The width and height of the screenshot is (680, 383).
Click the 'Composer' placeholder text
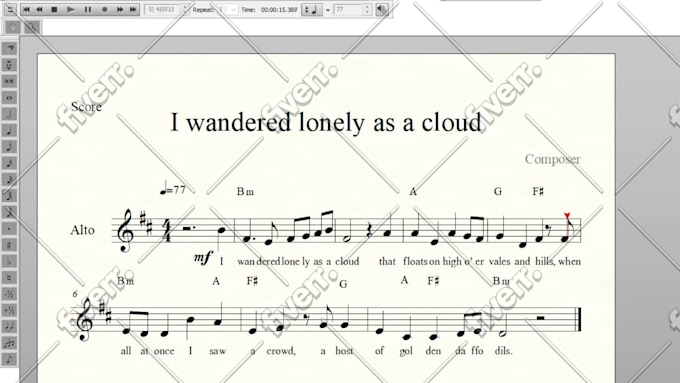click(x=552, y=160)
